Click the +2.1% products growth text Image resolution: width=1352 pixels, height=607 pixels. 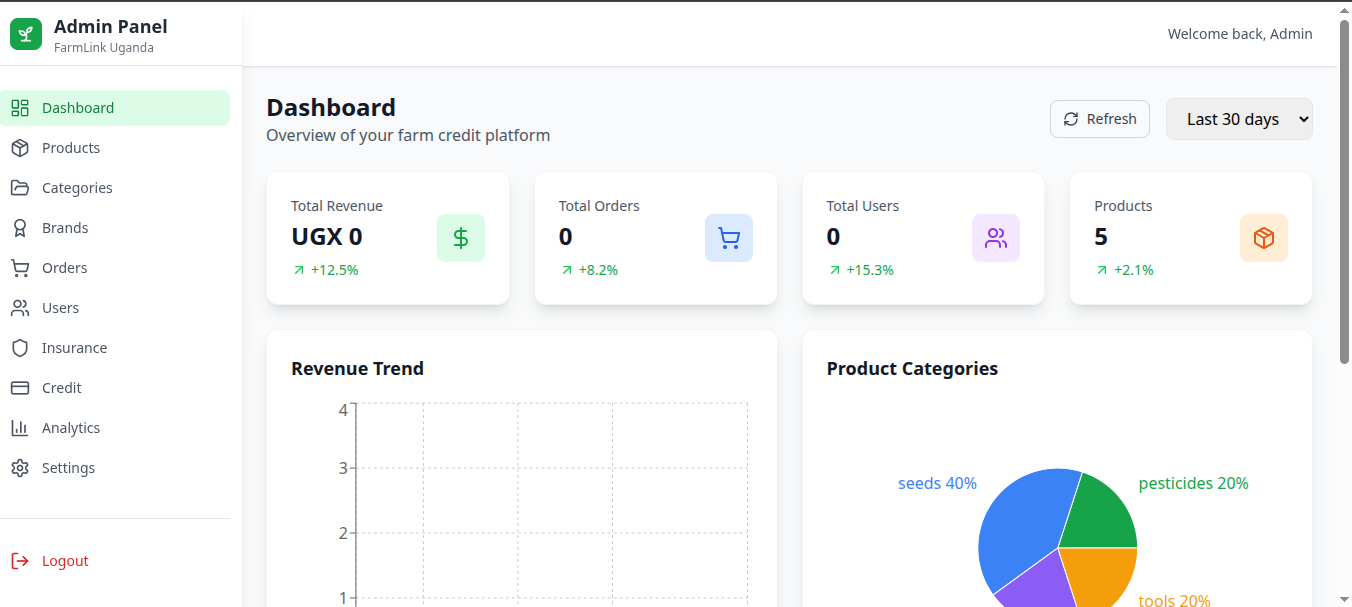click(x=1133, y=270)
